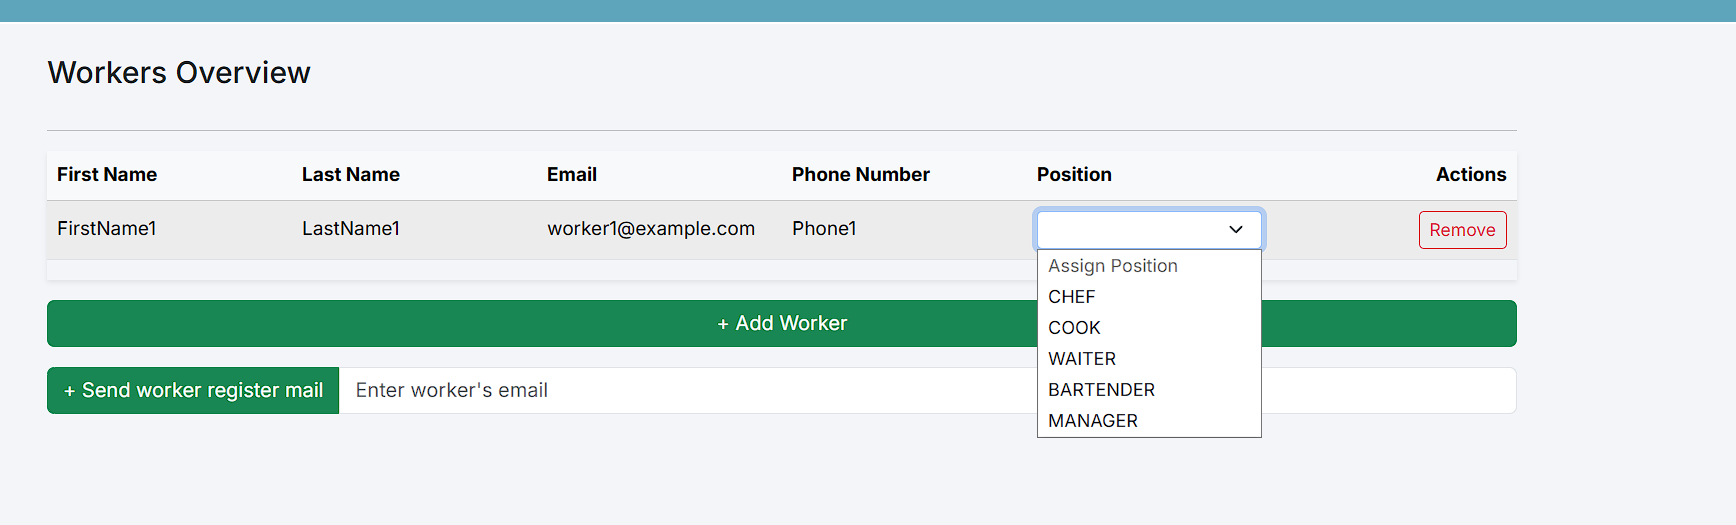Click the Position column header

click(x=1074, y=175)
